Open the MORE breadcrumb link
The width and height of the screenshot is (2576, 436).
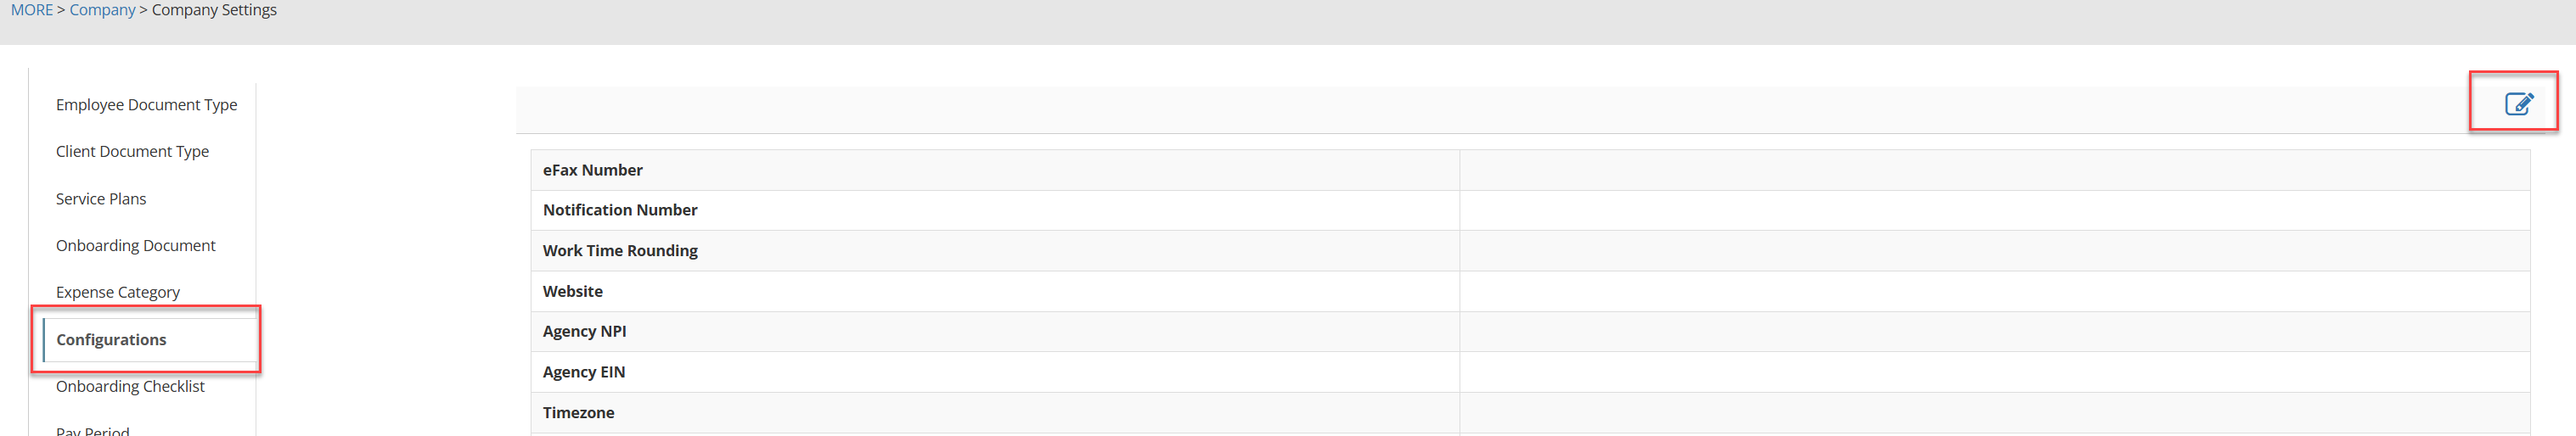pos(31,10)
